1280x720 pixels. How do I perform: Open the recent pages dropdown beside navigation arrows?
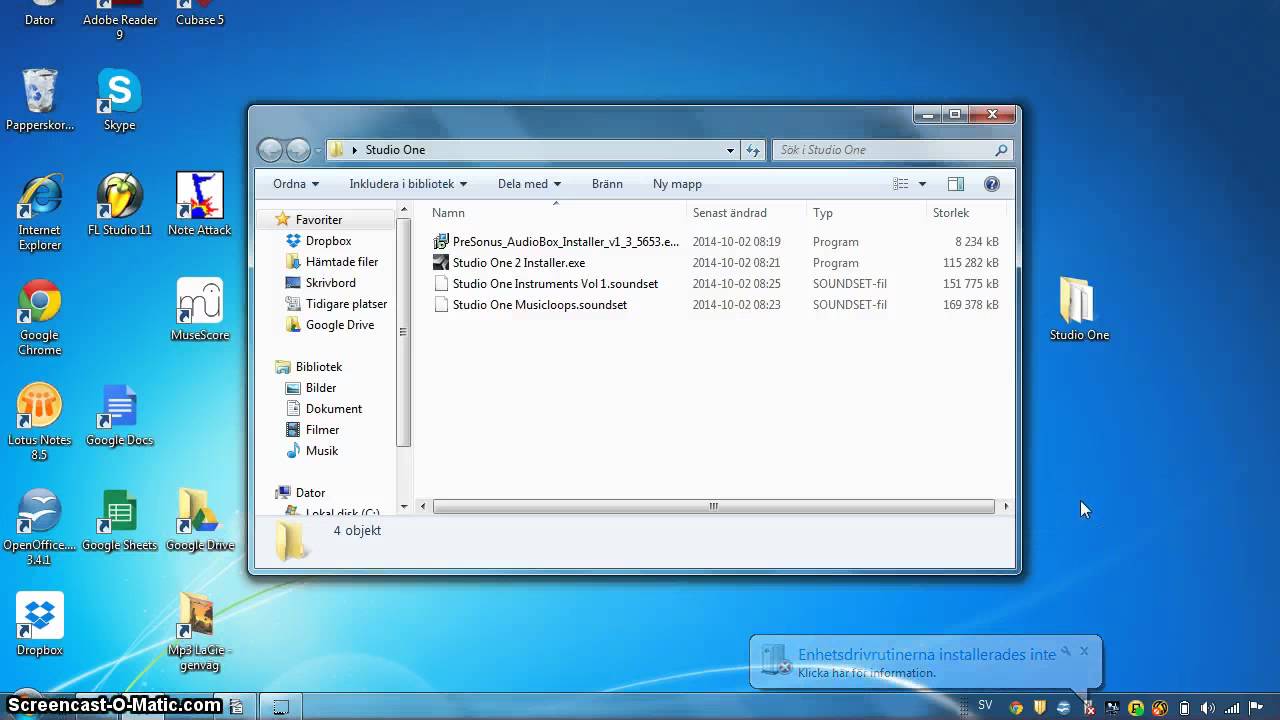coord(318,150)
